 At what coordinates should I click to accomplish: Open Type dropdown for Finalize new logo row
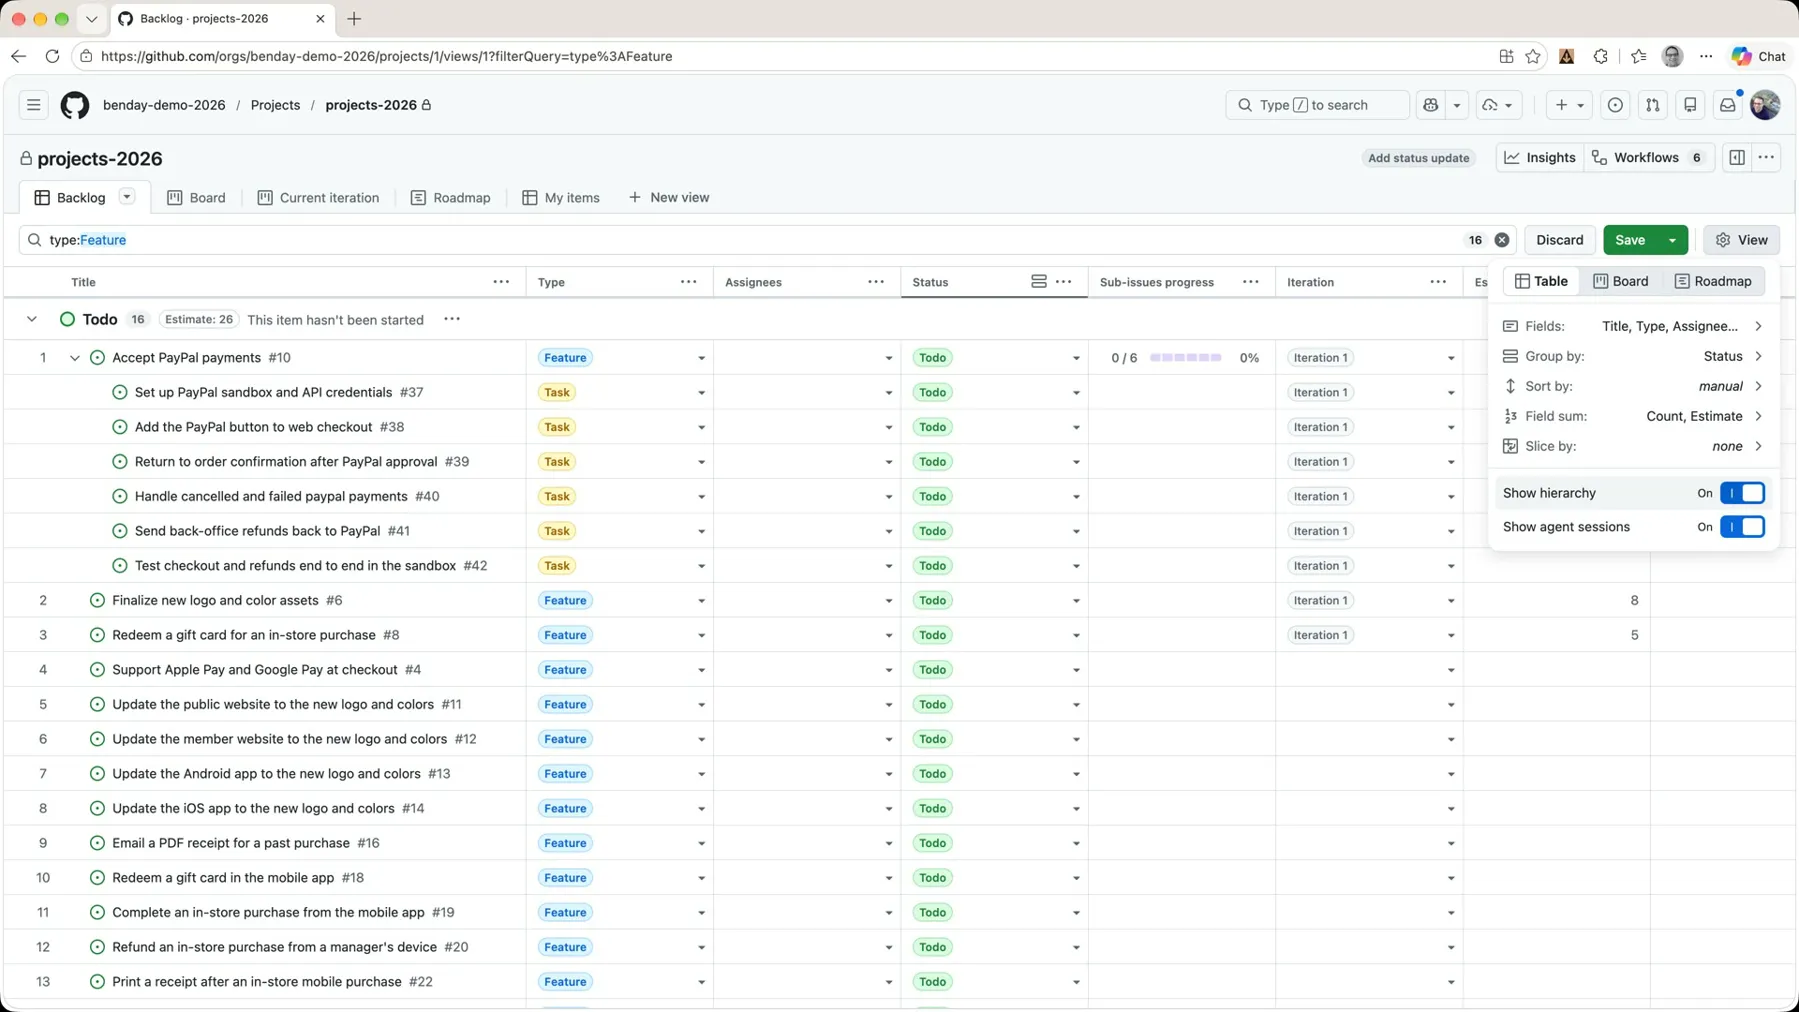[x=701, y=601]
